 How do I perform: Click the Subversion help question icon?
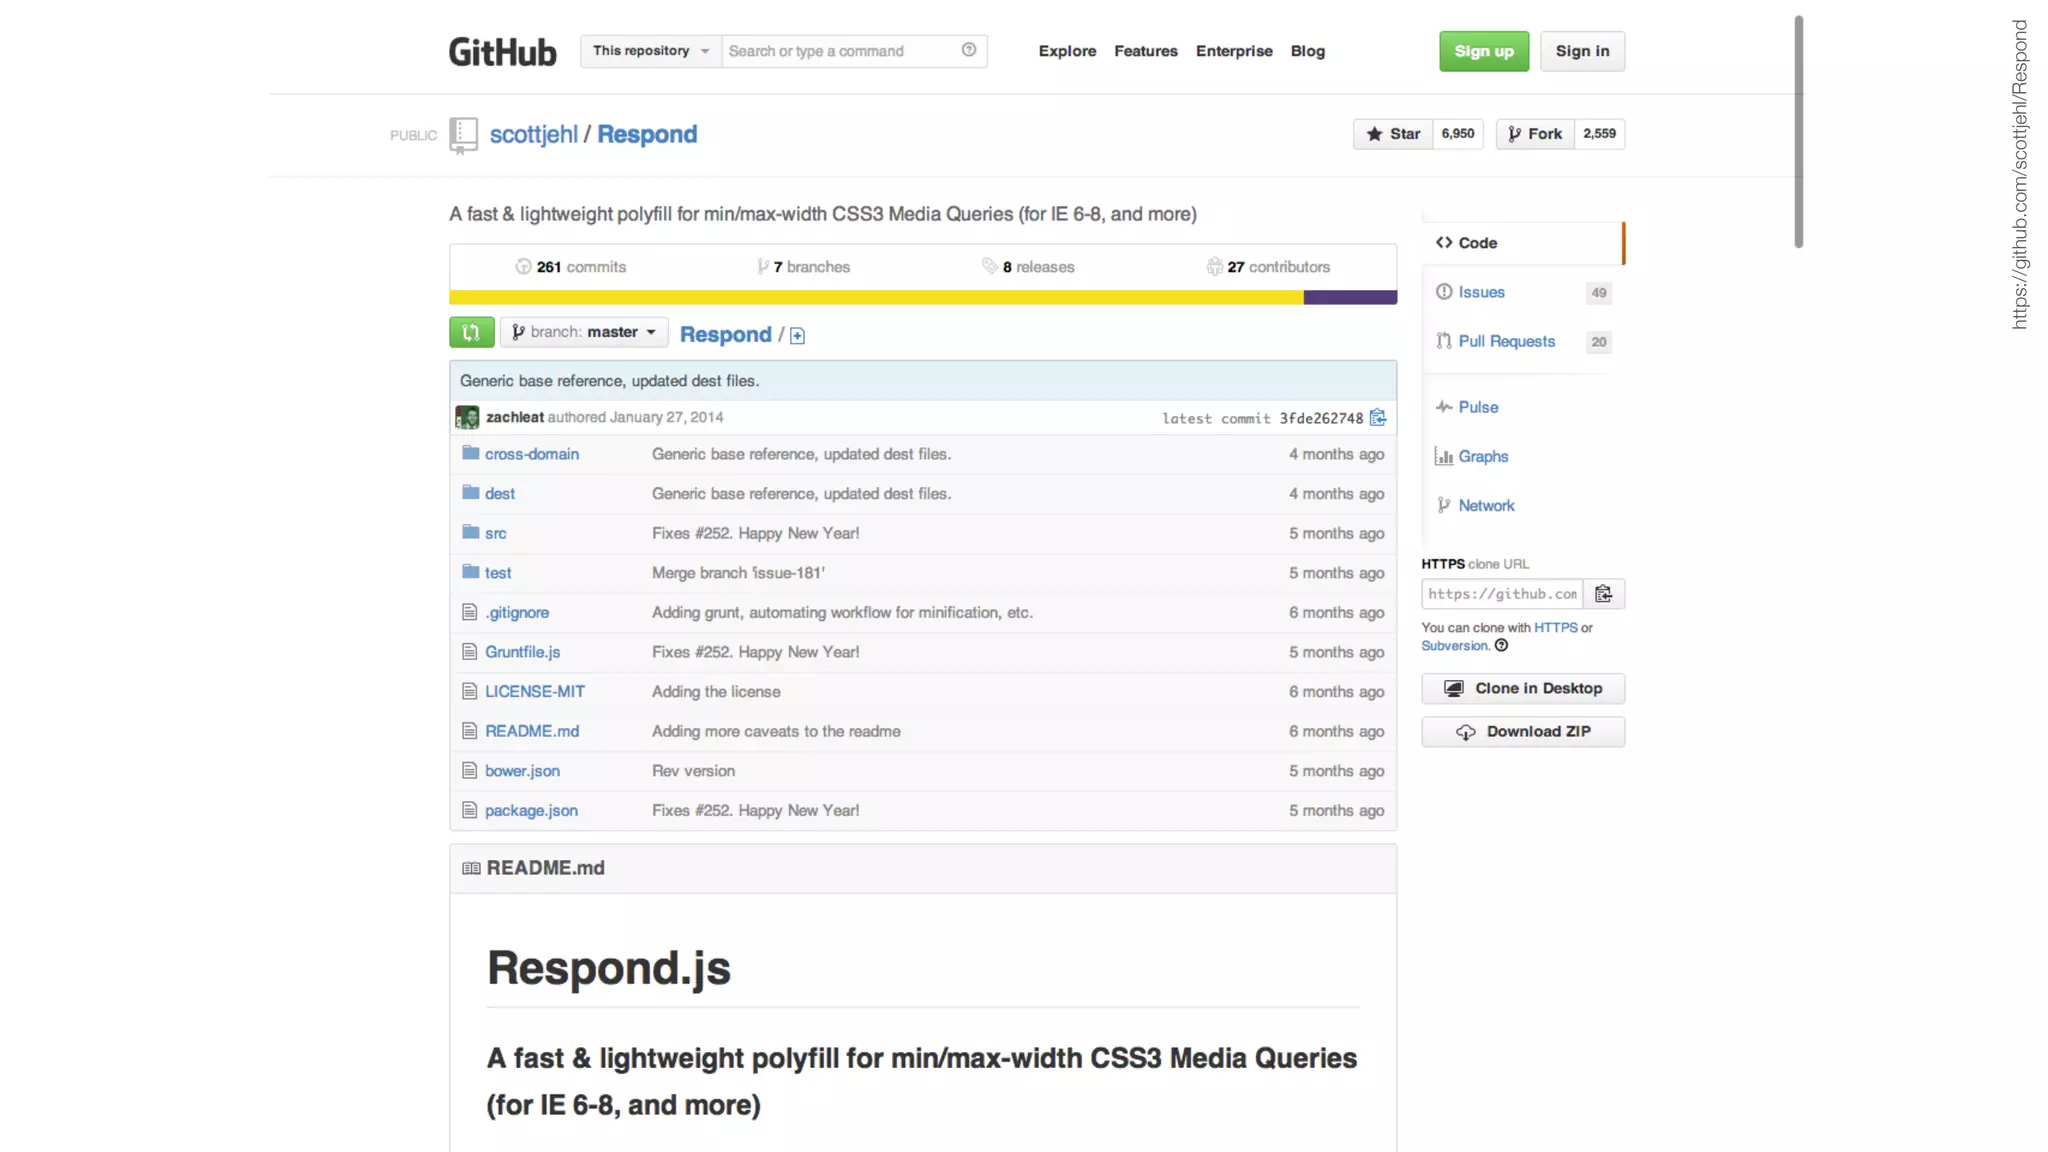tap(1501, 646)
